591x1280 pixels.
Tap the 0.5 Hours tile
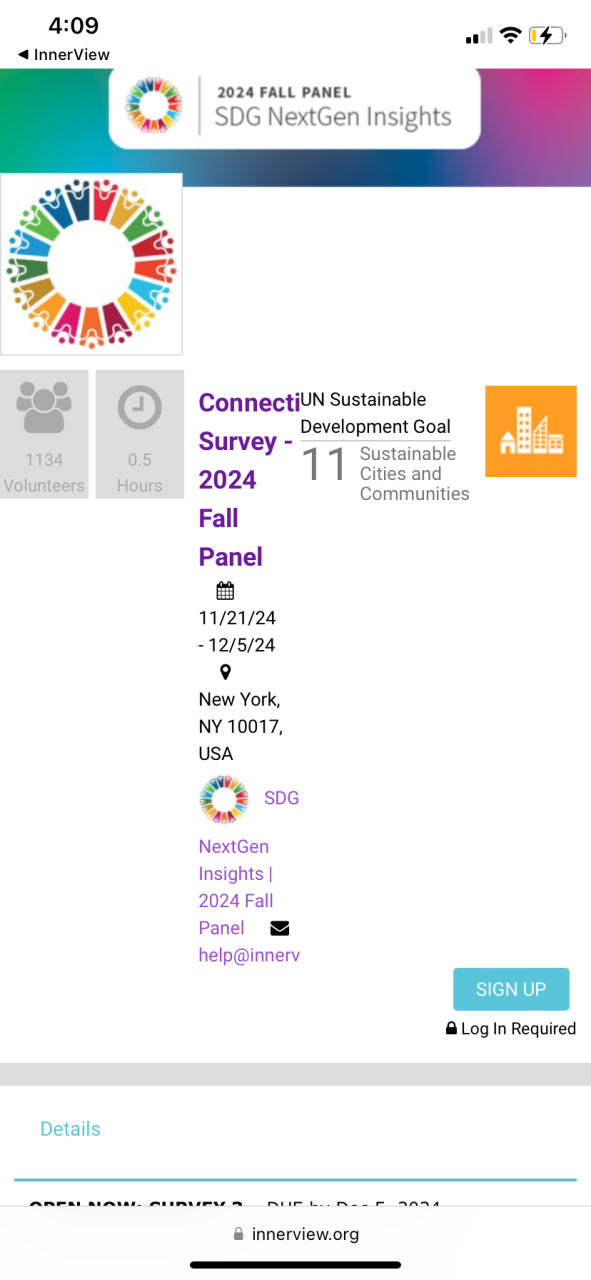[139, 434]
